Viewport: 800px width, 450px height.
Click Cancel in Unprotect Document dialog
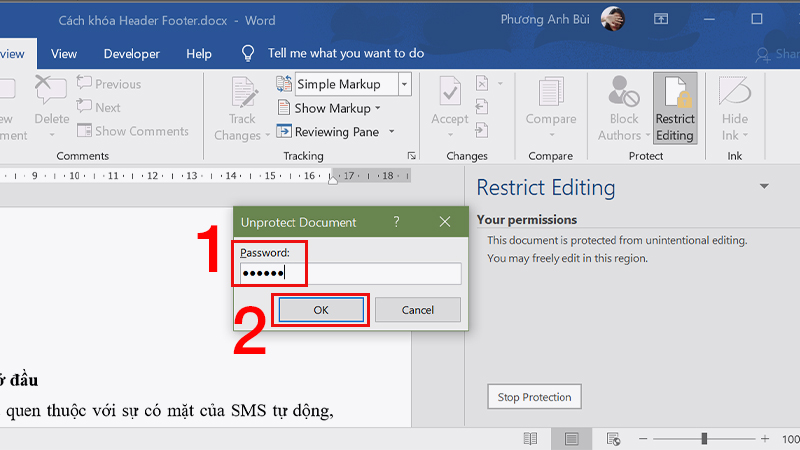(x=418, y=310)
